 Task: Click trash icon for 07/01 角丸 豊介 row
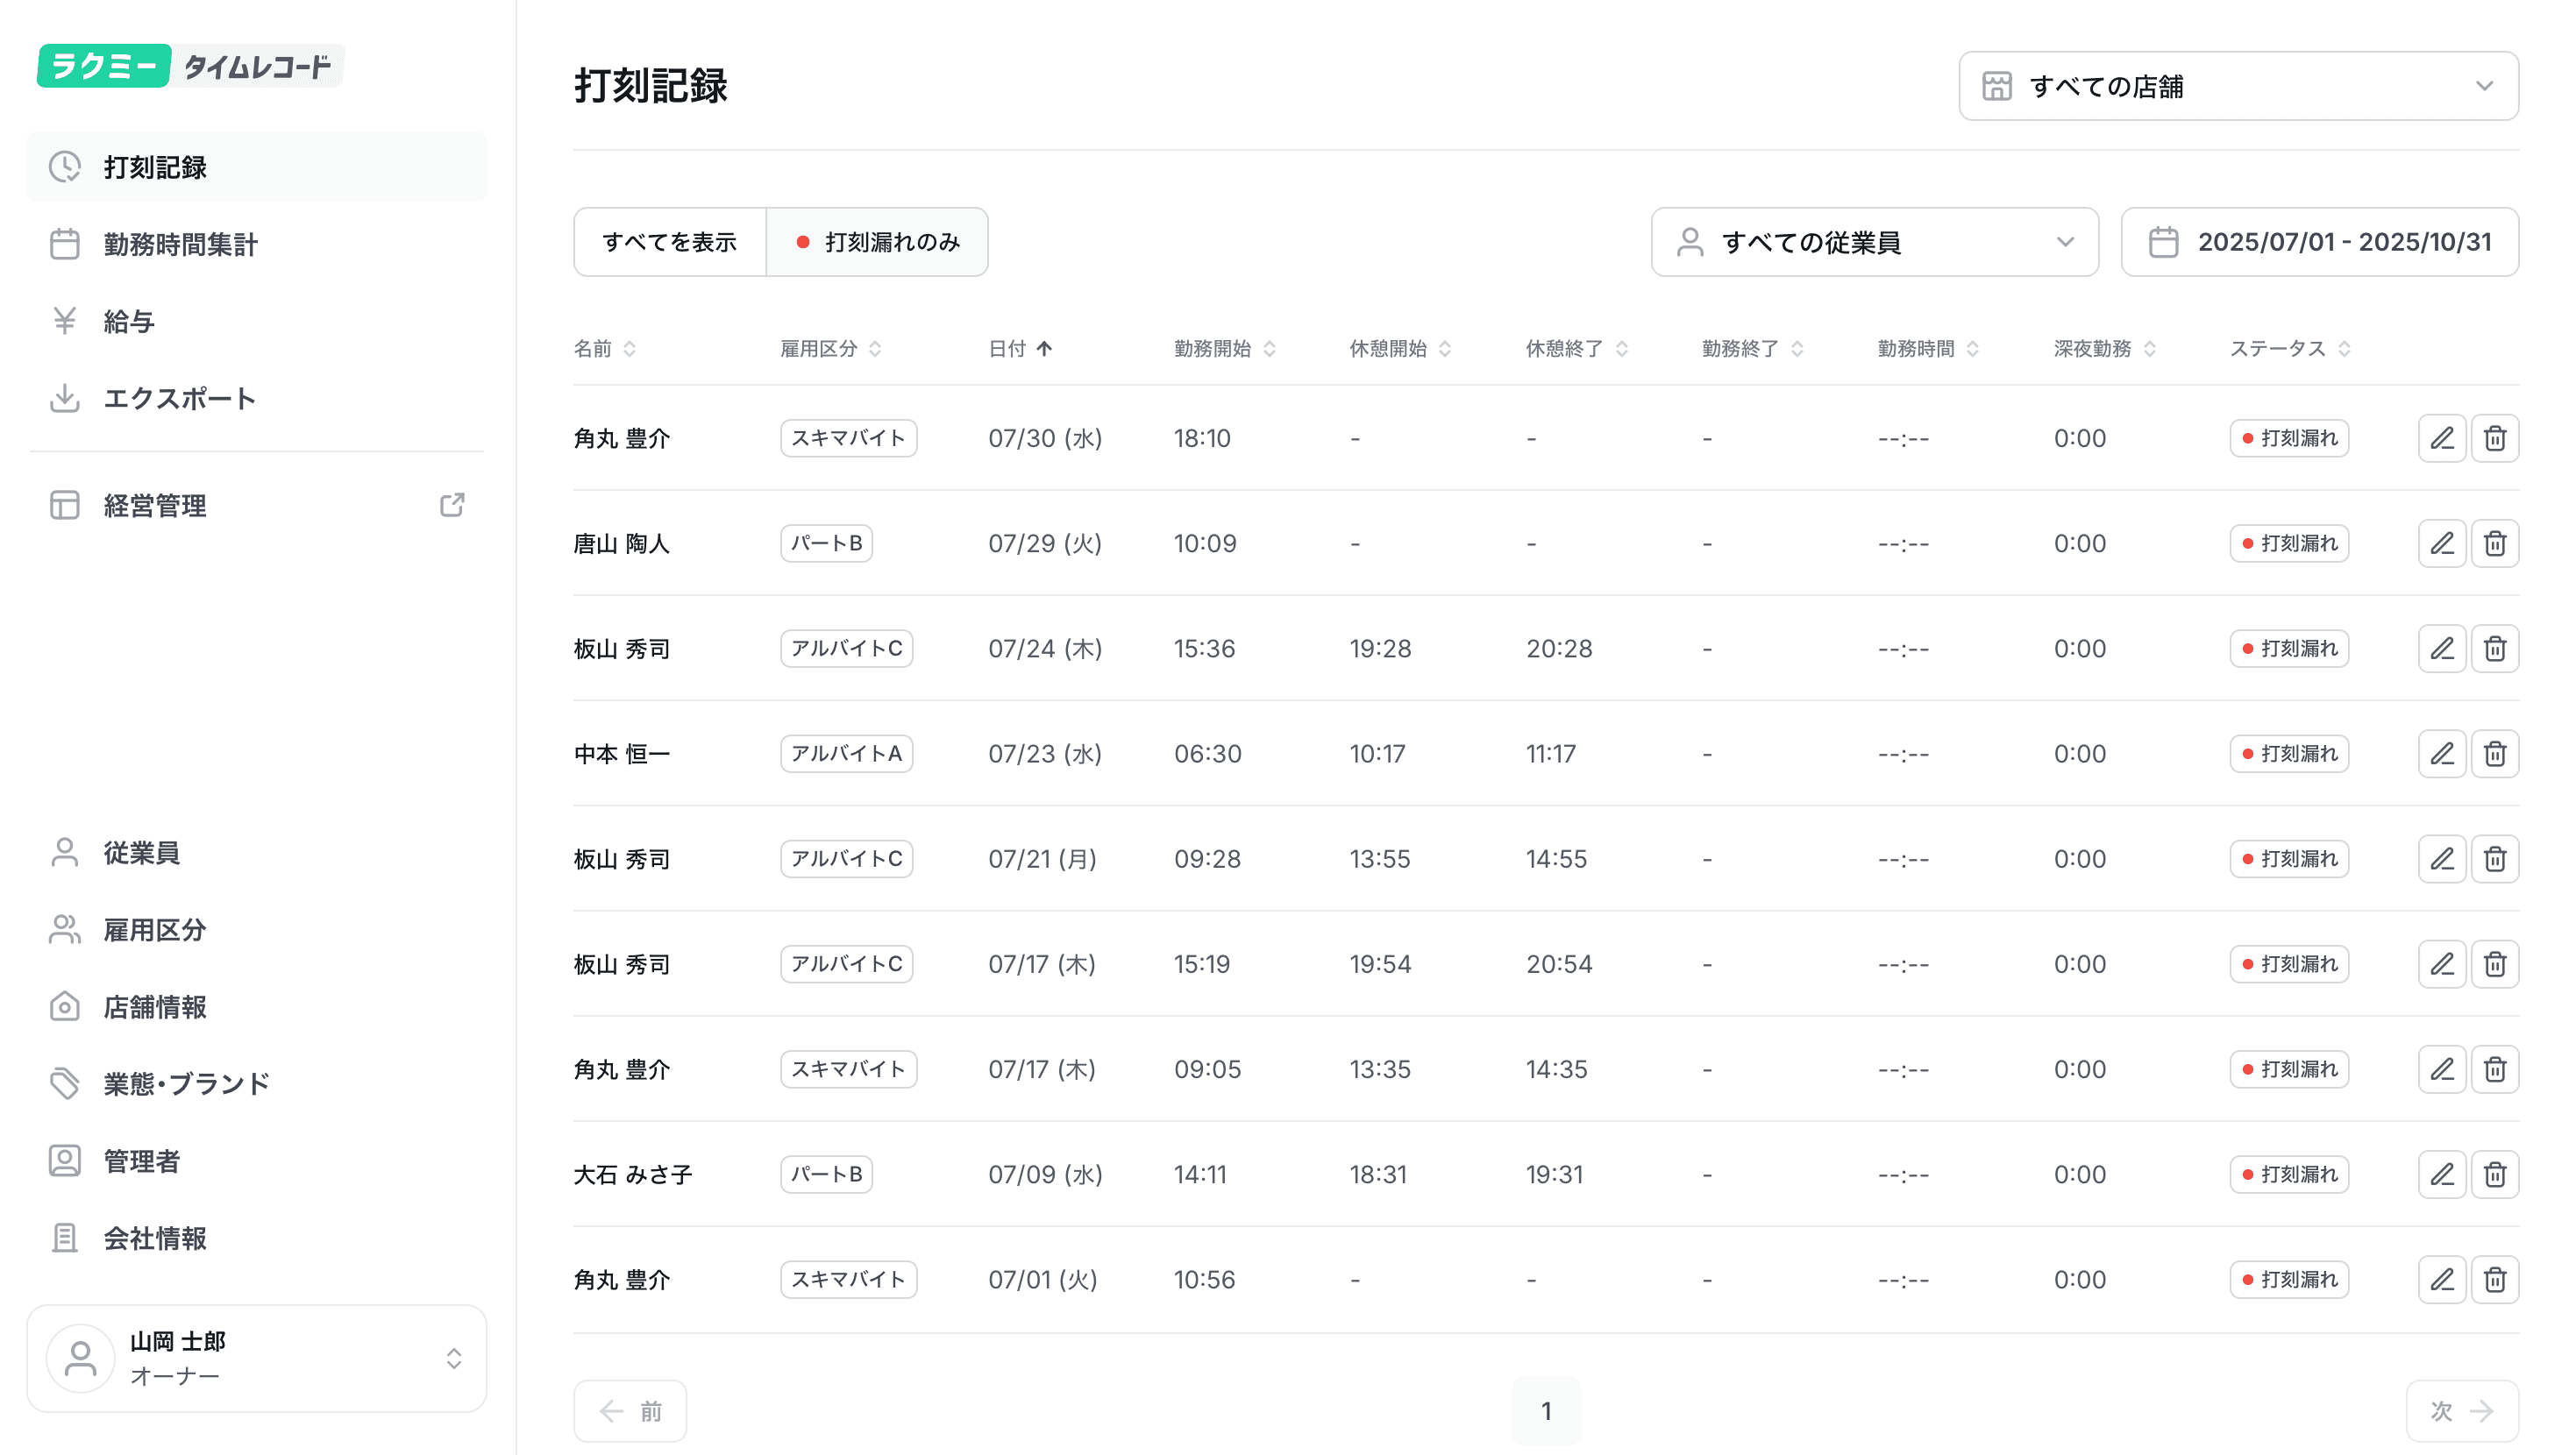2494,1279
